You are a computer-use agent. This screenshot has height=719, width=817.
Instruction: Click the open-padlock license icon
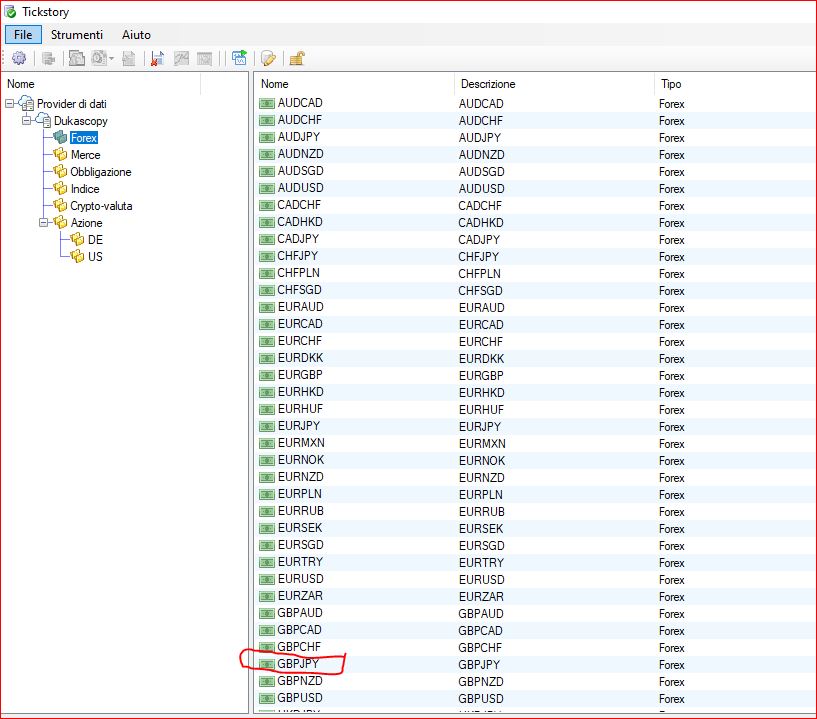pyautogui.click(x=297, y=58)
